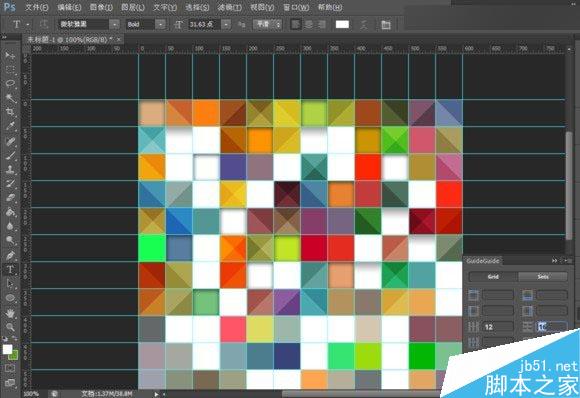Open the type tool preset picker arrow
580x398 pixels.
[x=28, y=25]
